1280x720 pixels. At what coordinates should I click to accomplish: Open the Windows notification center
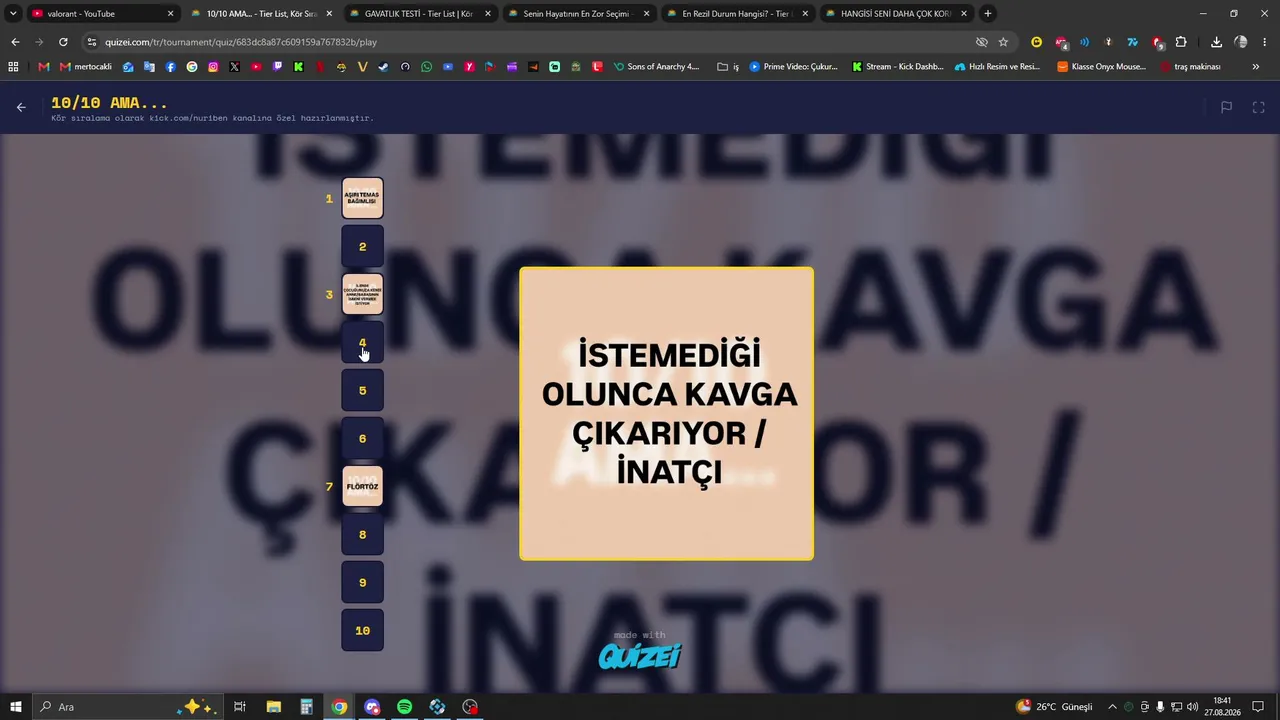[x=1259, y=707]
